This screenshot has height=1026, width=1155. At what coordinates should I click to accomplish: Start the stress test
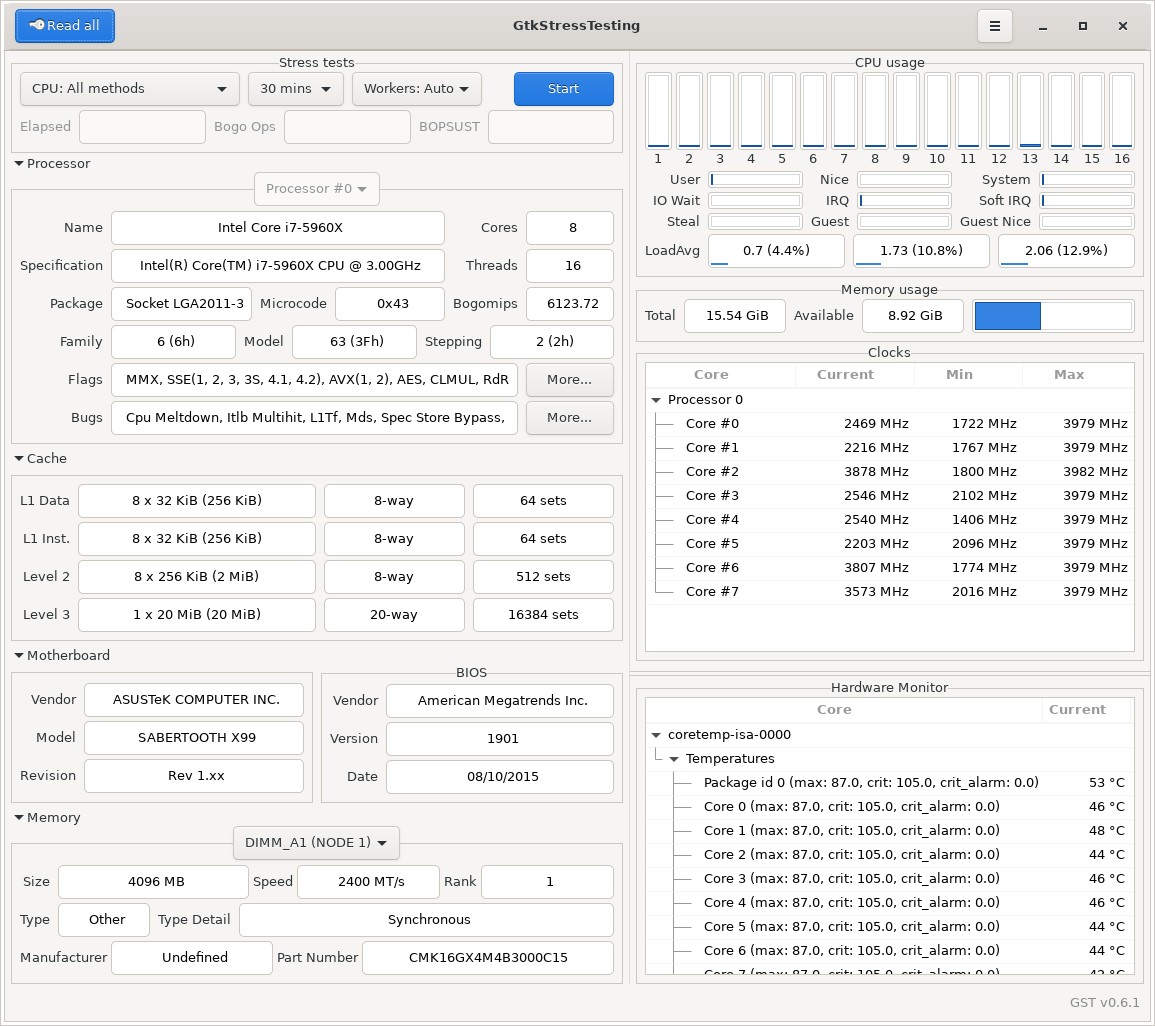click(x=563, y=89)
